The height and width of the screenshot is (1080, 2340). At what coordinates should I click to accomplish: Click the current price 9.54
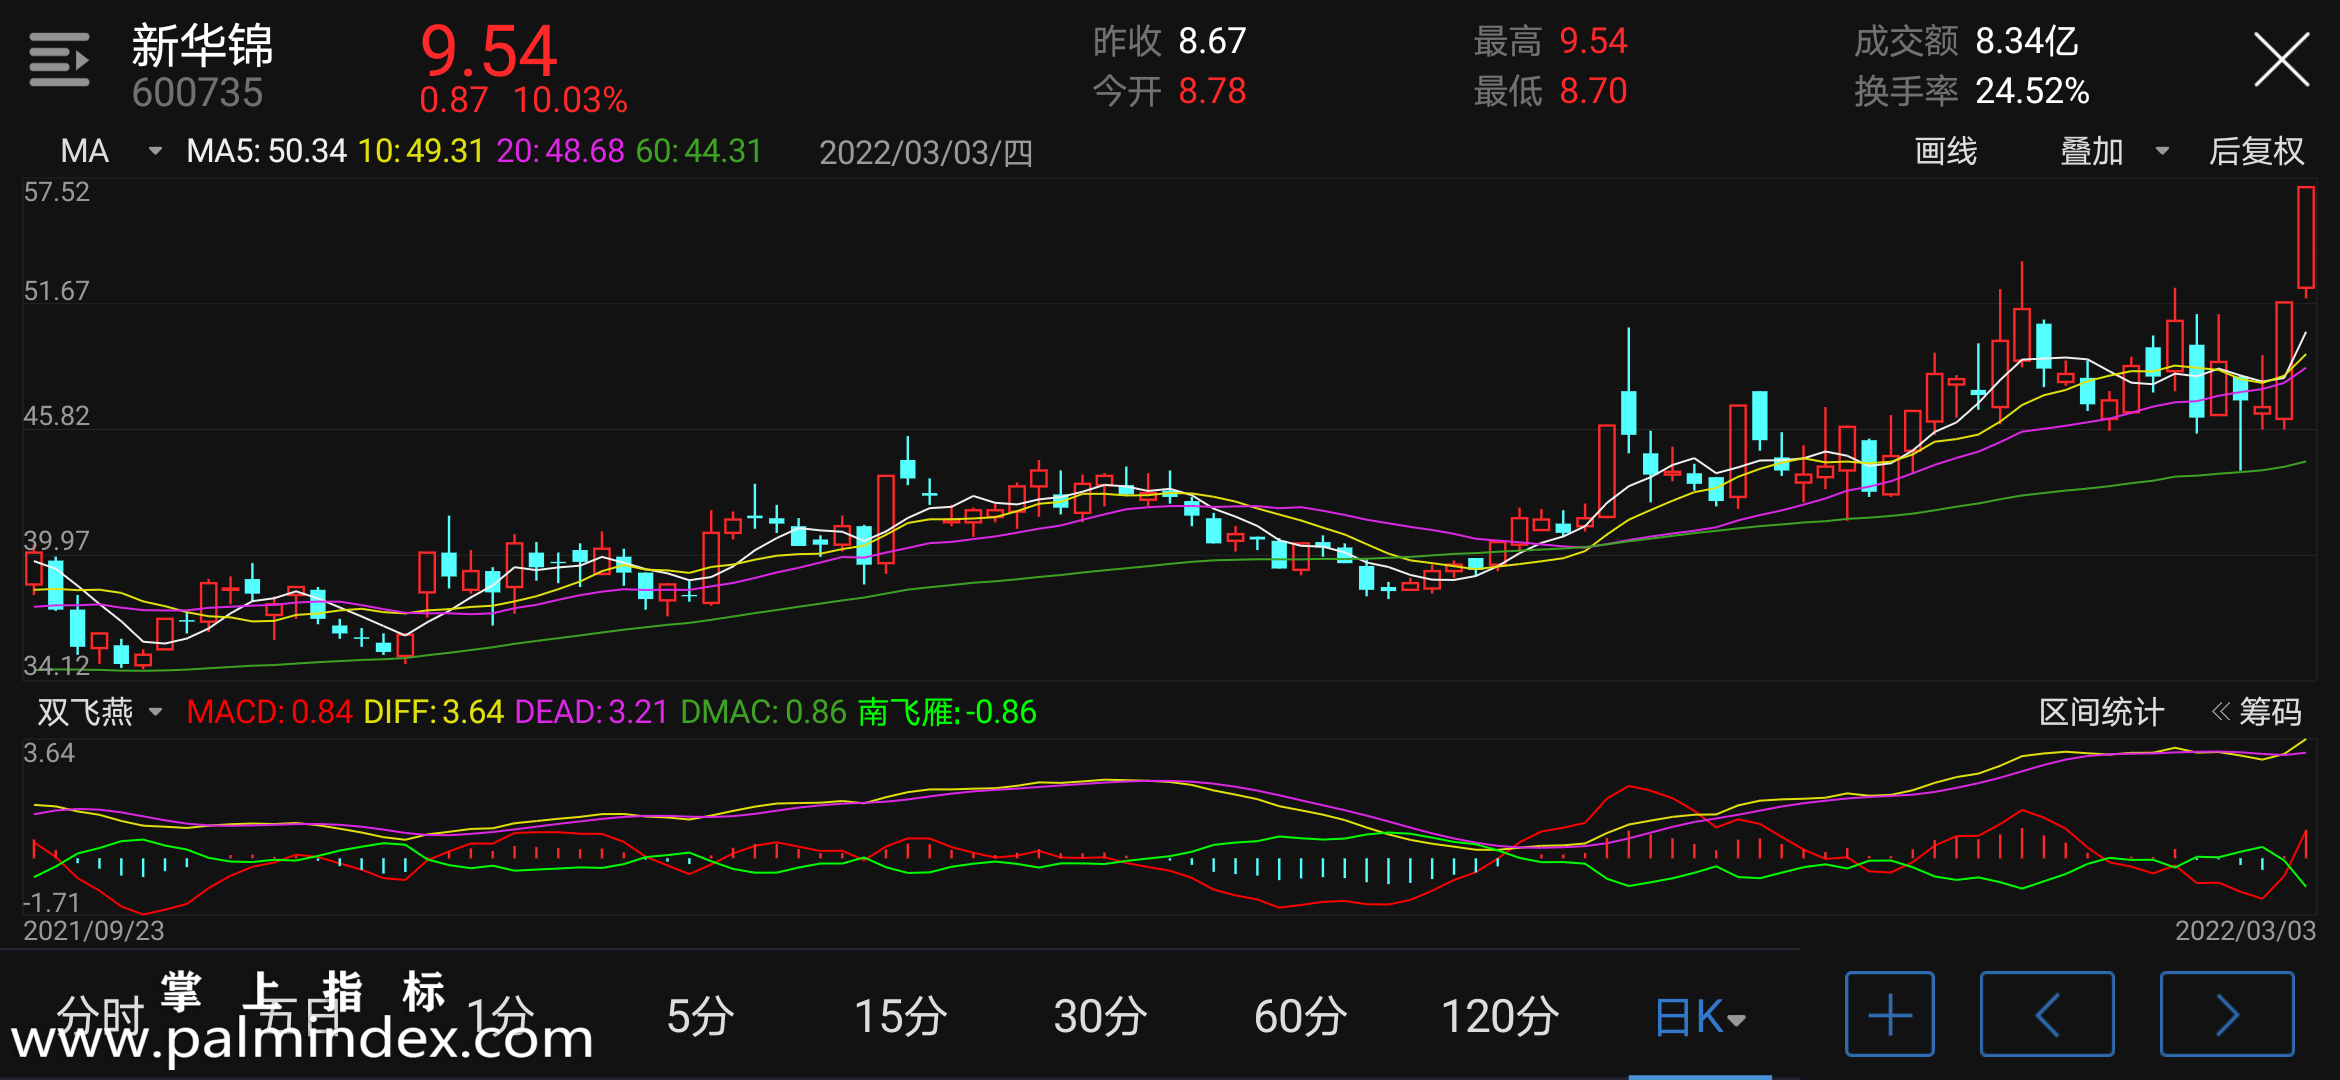488,50
